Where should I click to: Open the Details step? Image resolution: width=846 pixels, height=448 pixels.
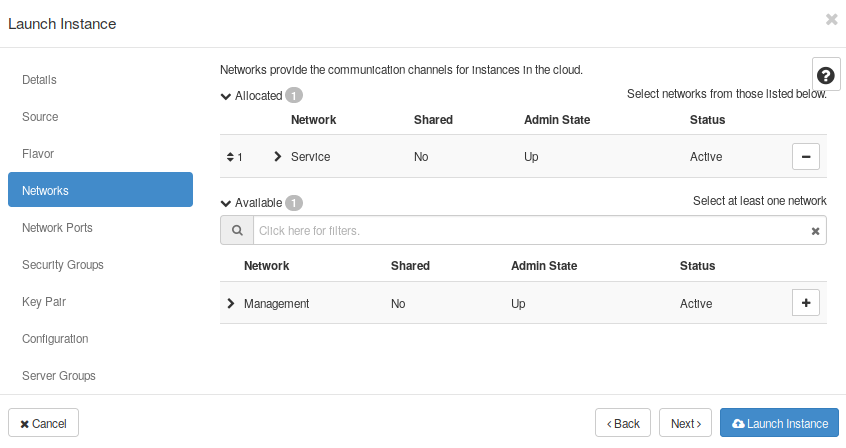40,80
